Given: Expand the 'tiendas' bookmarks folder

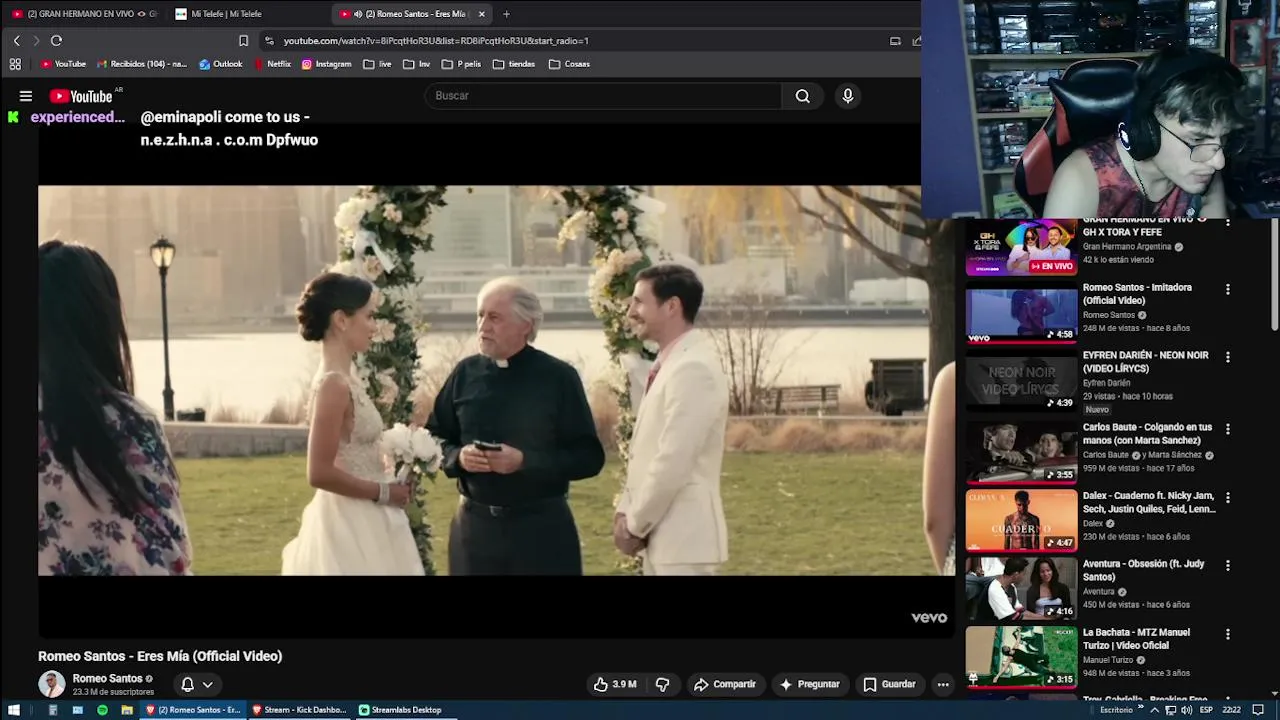Looking at the screenshot, I should click(514, 64).
